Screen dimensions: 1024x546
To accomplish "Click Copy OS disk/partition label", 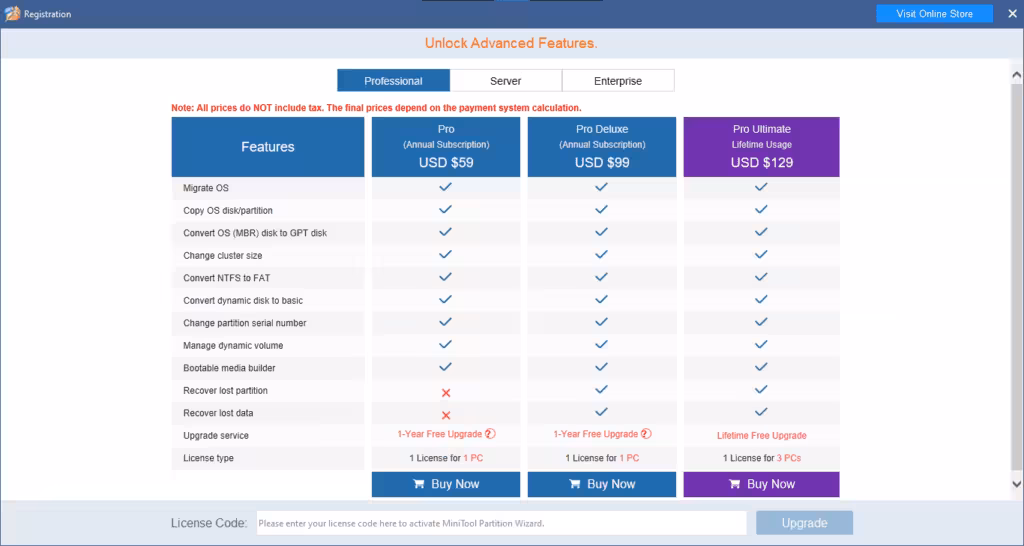I will click(x=228, y=211).
